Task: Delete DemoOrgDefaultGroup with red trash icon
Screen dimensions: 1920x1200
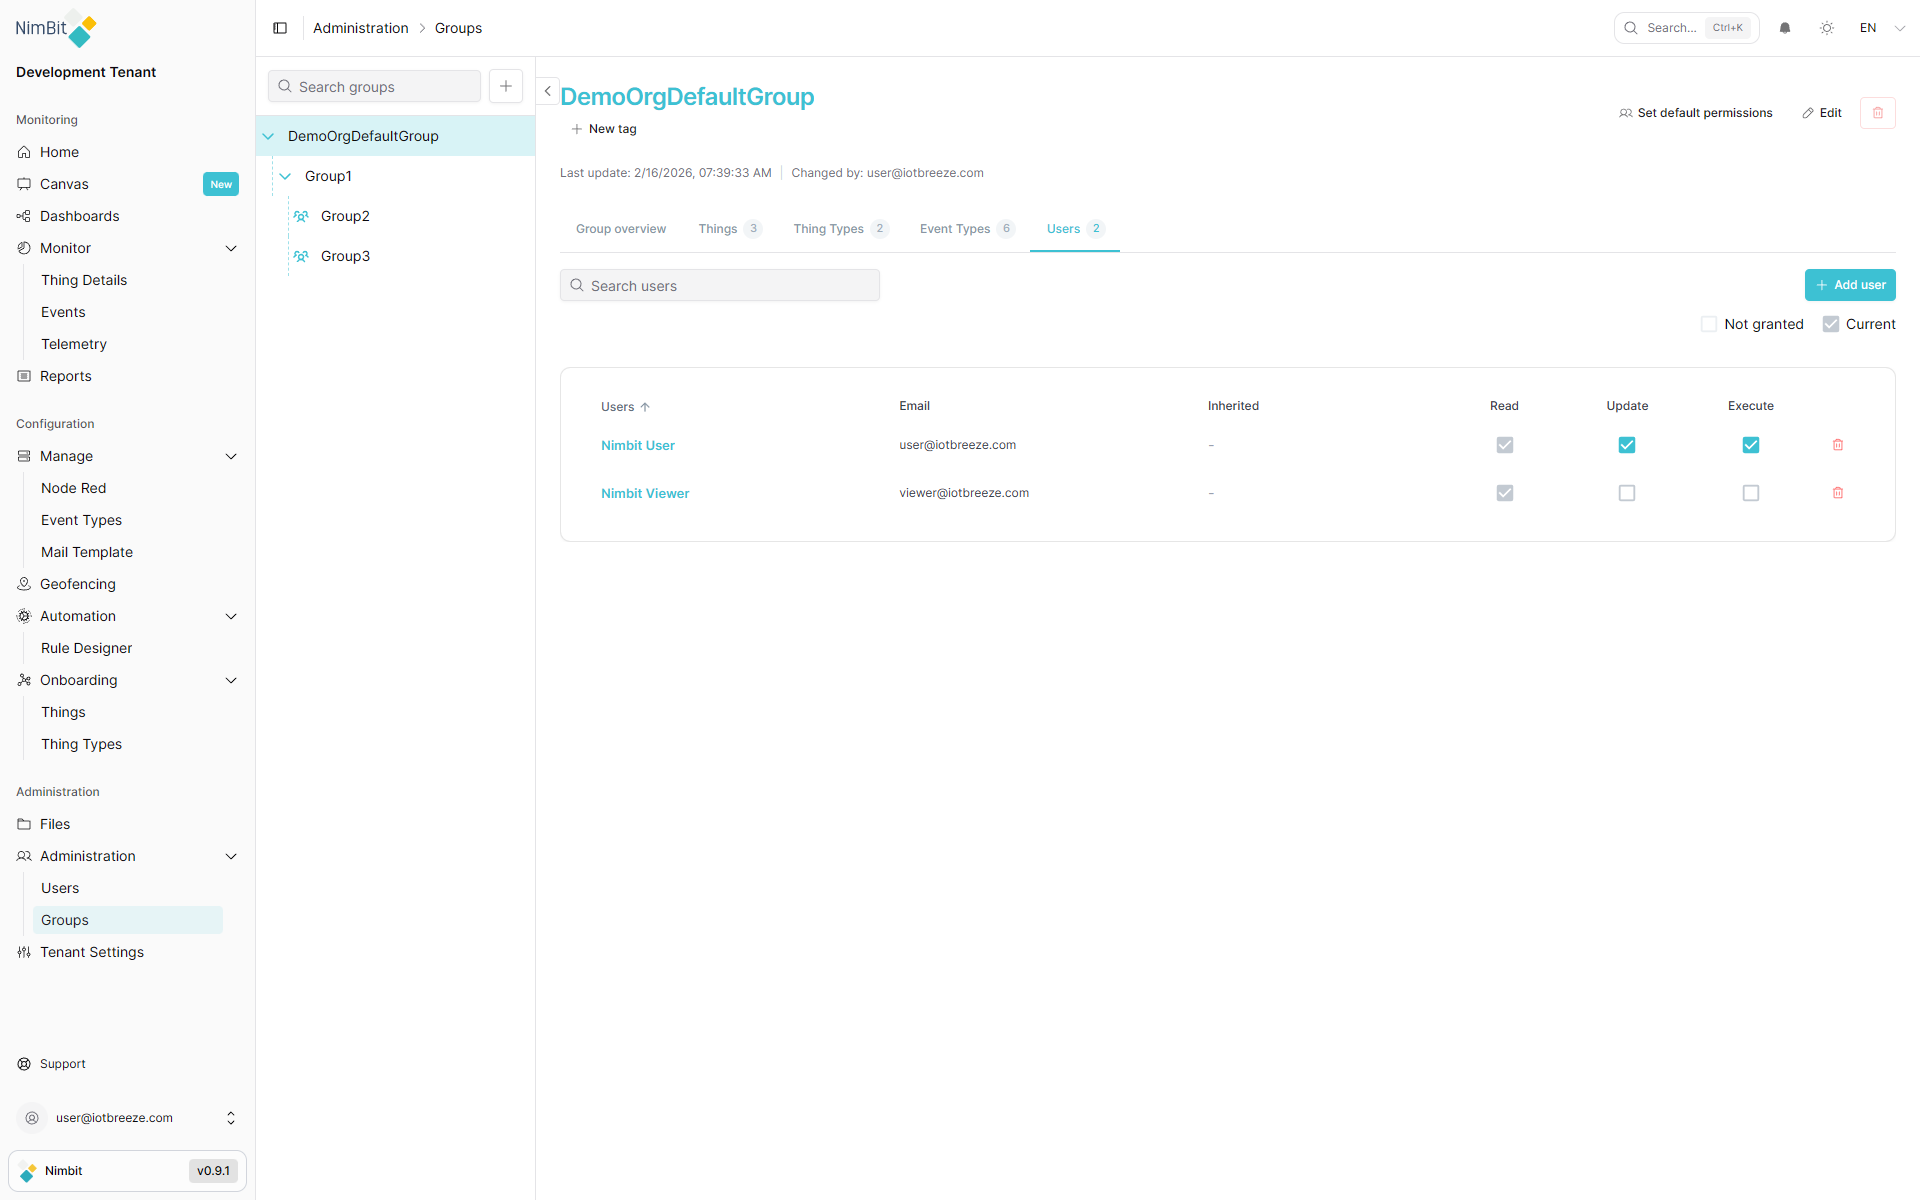Action: (1878, 113)
